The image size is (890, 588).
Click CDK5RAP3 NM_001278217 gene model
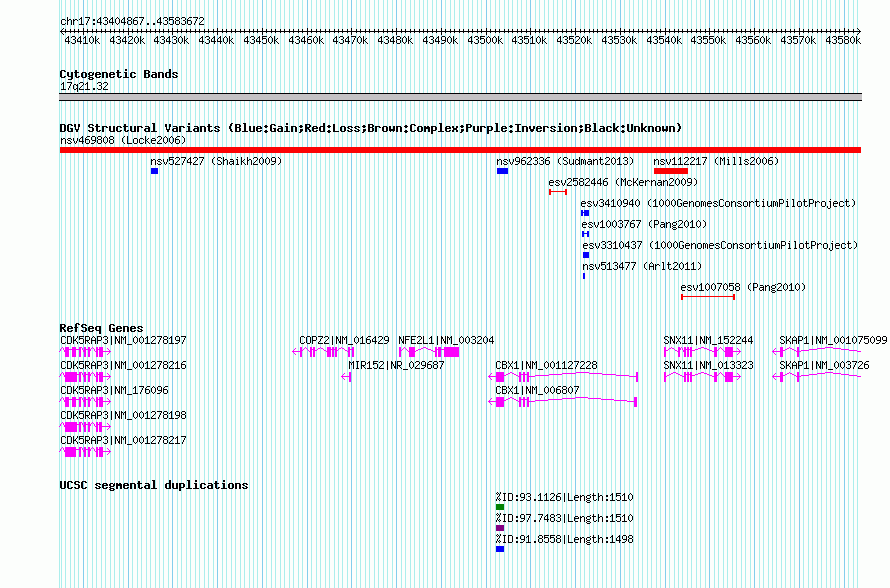click(85, 452)
